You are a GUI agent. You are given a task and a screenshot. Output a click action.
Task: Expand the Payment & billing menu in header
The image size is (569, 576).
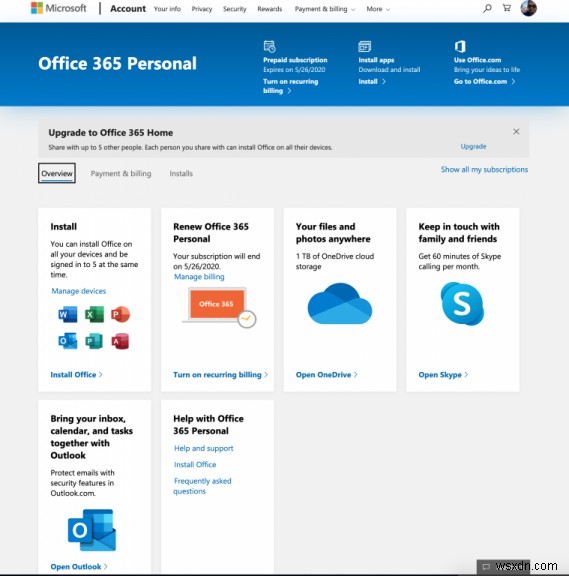325,9
